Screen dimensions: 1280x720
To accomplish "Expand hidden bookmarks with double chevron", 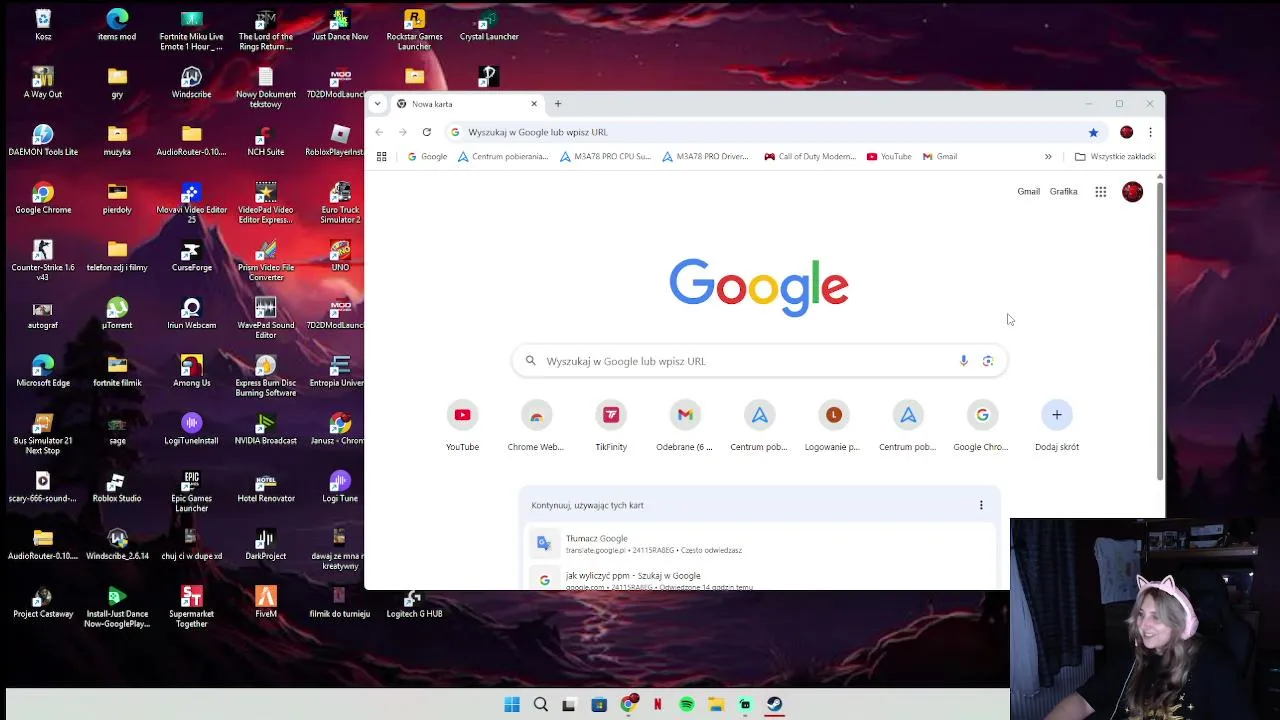I will click(x=1048, y=157).
